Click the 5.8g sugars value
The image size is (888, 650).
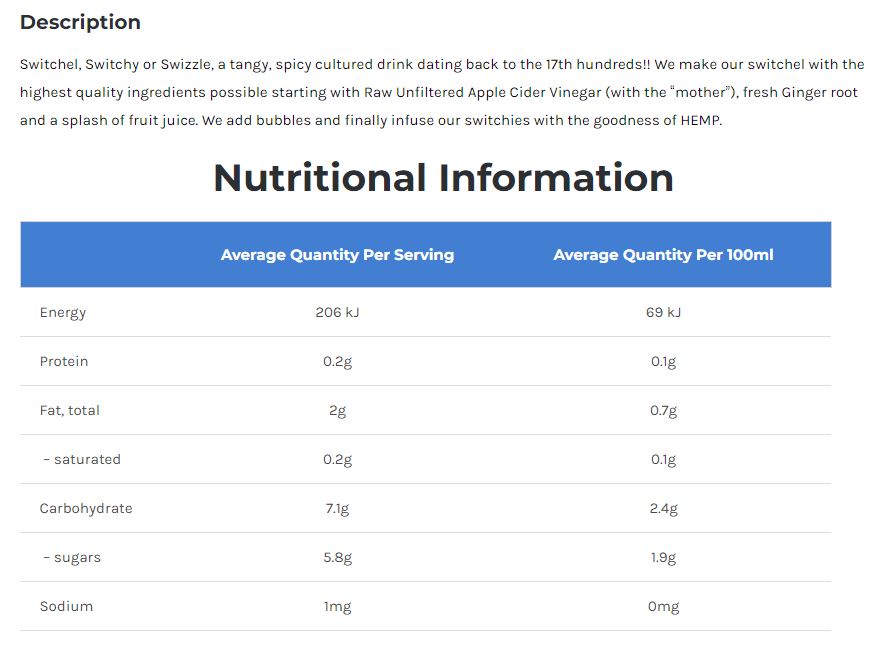point(337,558)
